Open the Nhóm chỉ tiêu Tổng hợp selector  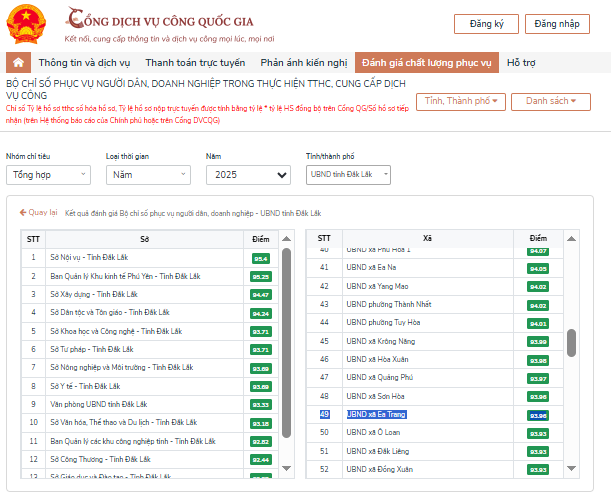click(x=47, y=175)
